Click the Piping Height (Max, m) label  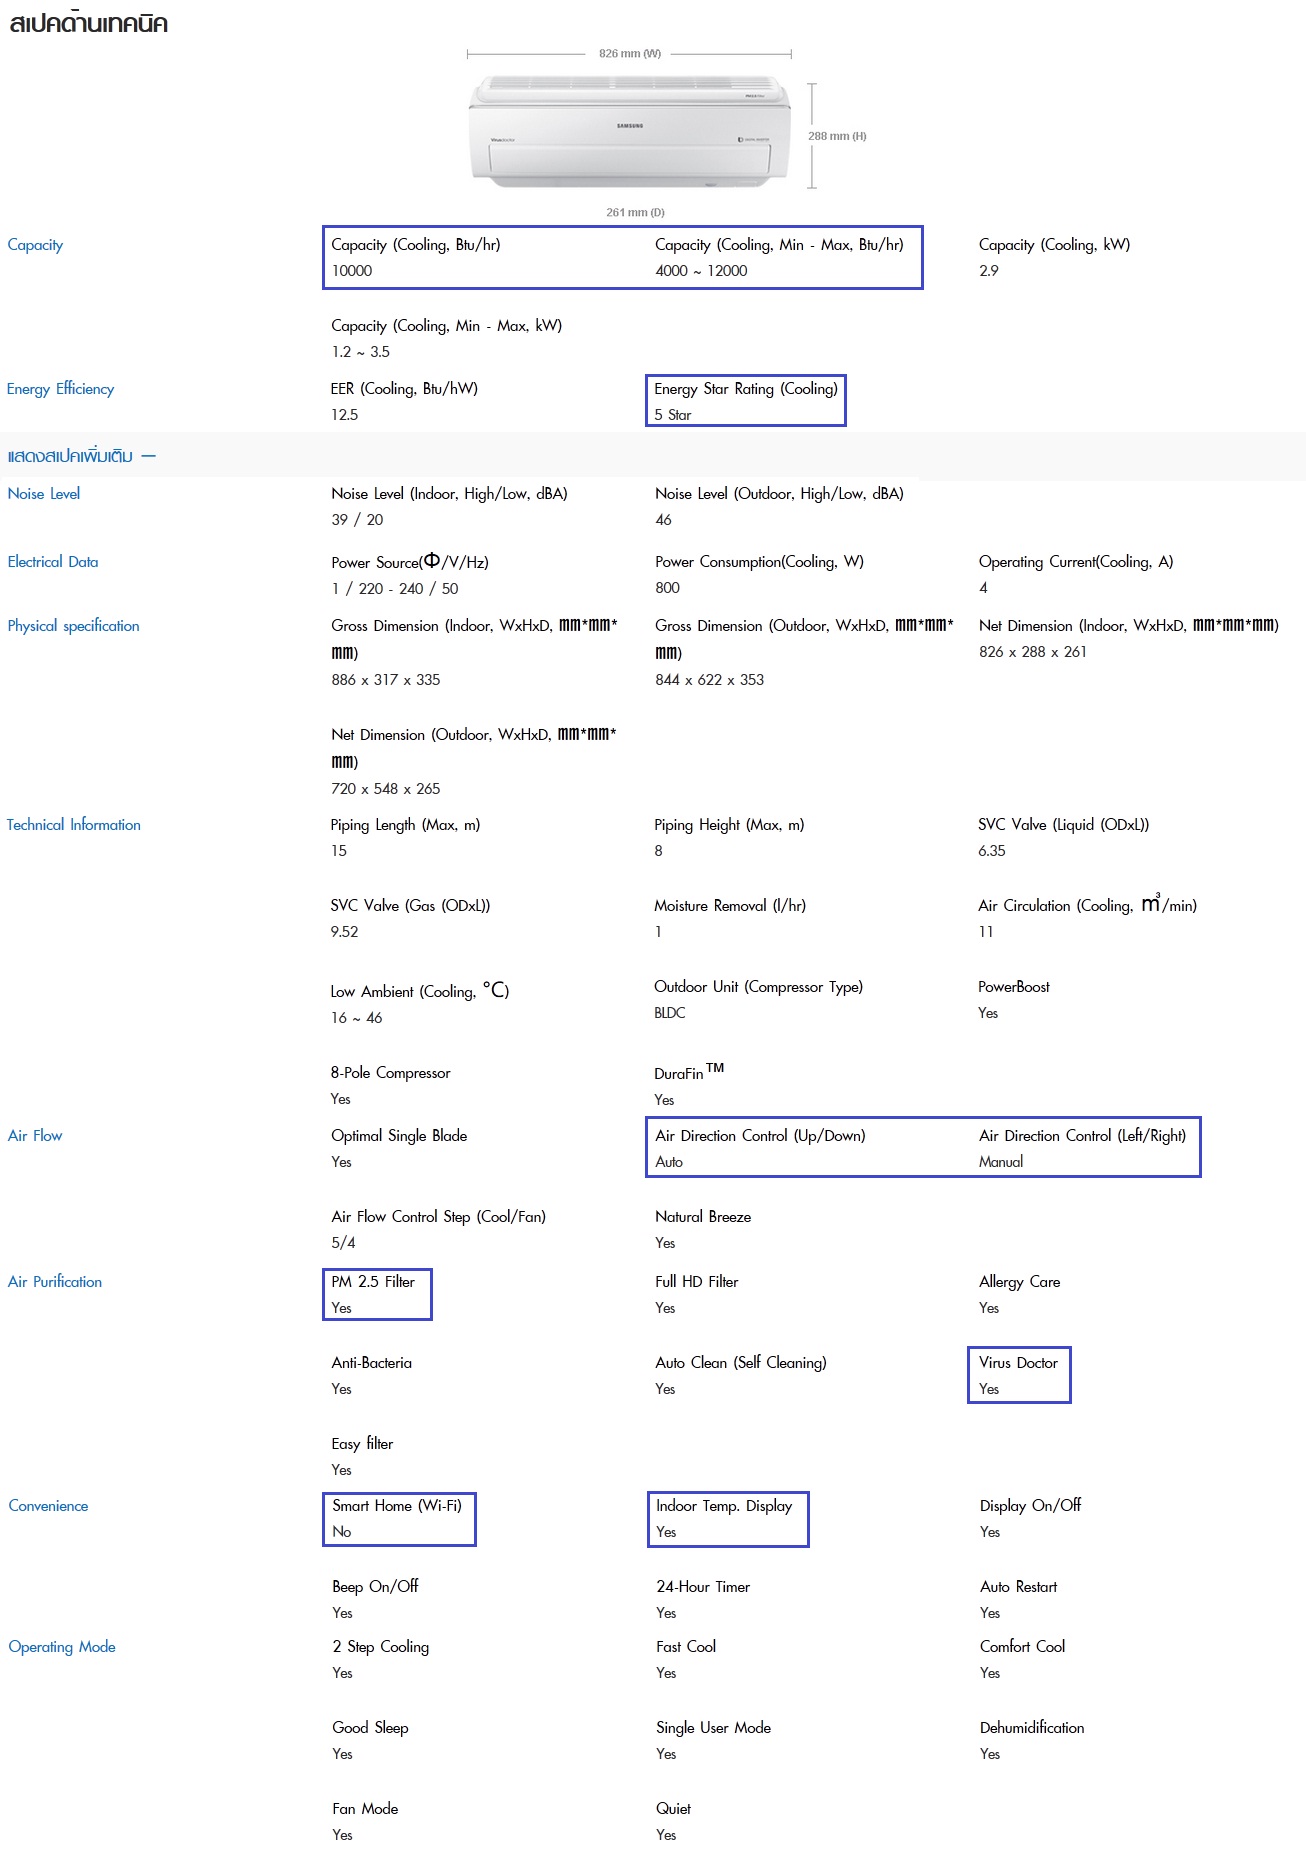729,825
